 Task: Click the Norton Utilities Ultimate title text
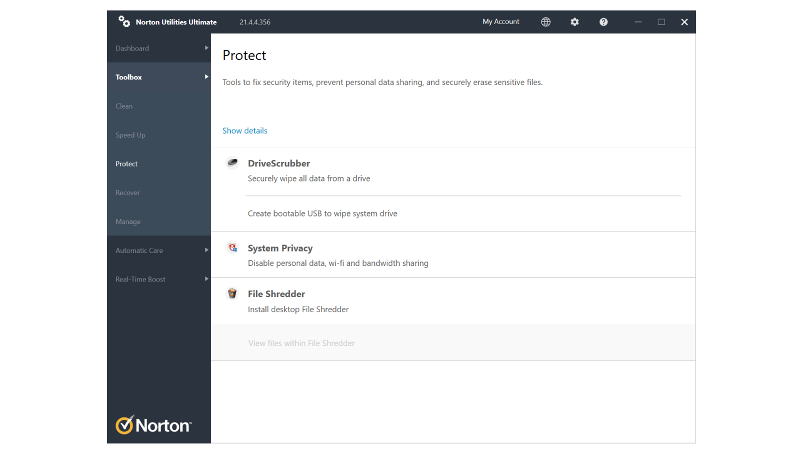(x=176, y=22)
